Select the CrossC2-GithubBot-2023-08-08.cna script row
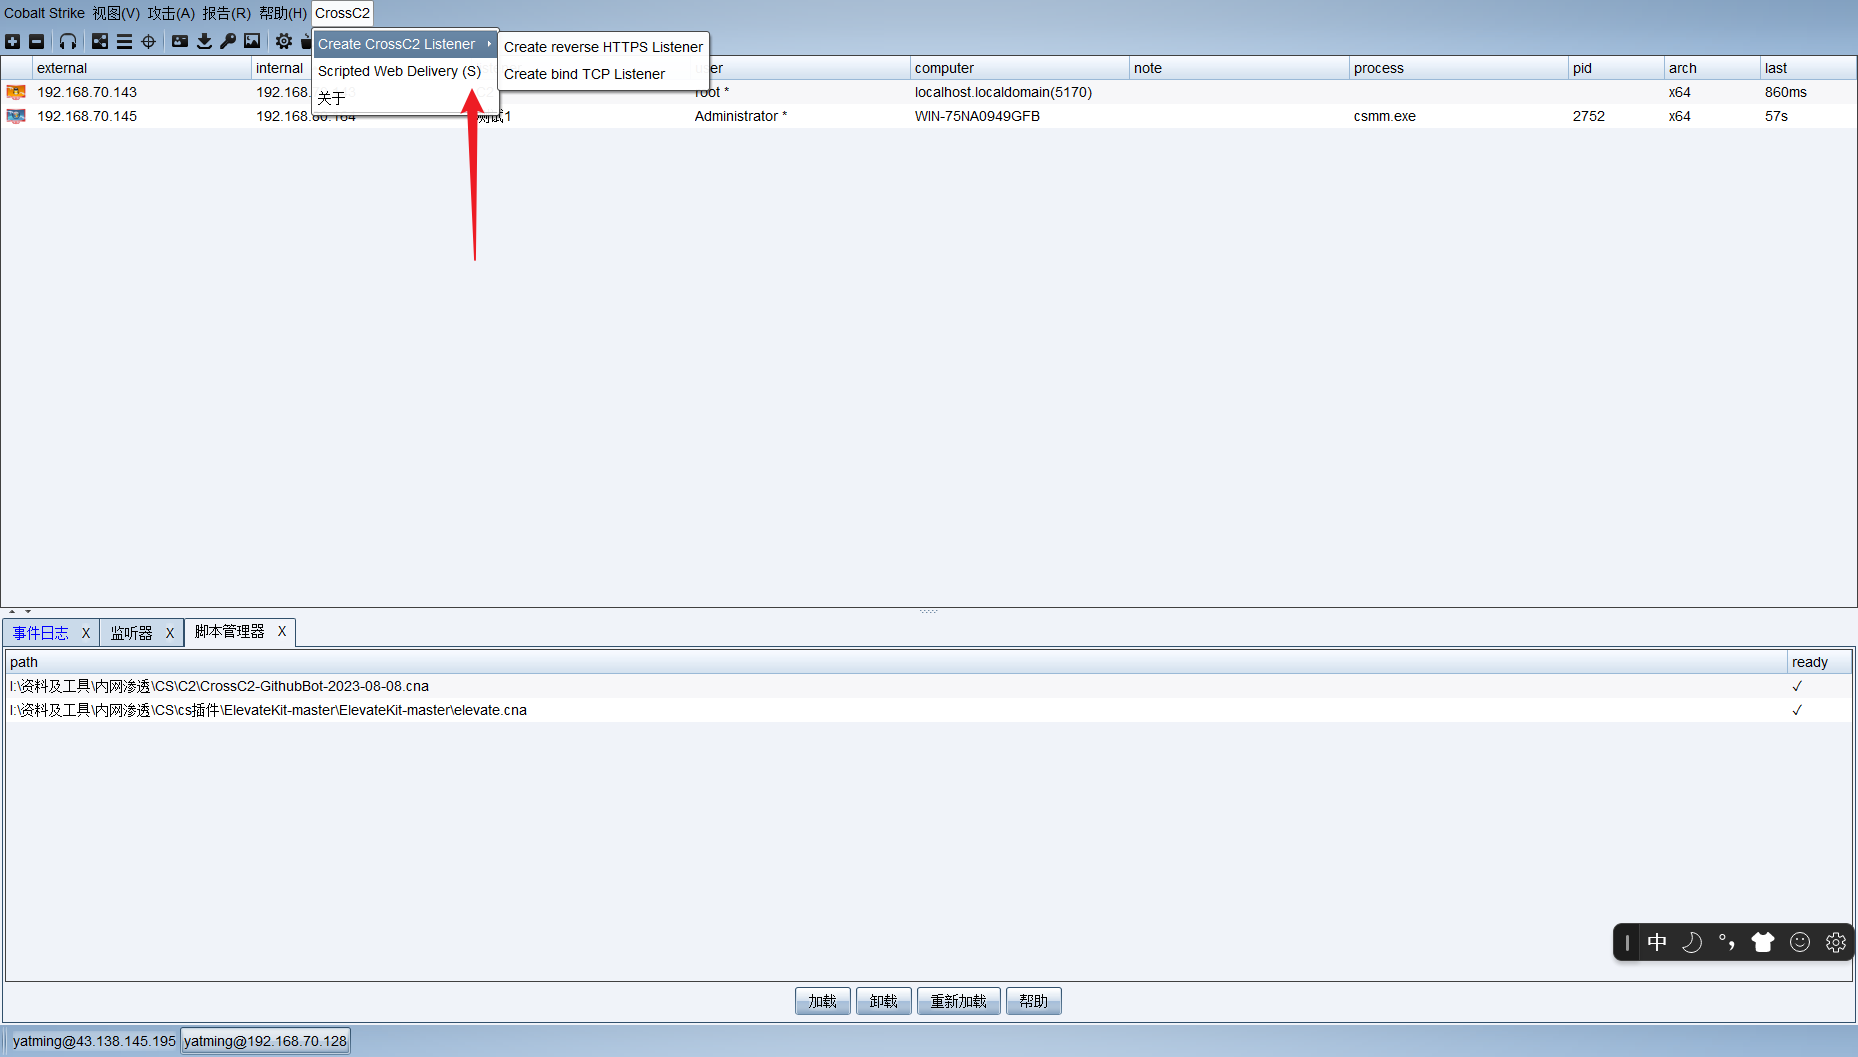The width and height of the screenshot is (1858, 1057). [x=929, y=686]
